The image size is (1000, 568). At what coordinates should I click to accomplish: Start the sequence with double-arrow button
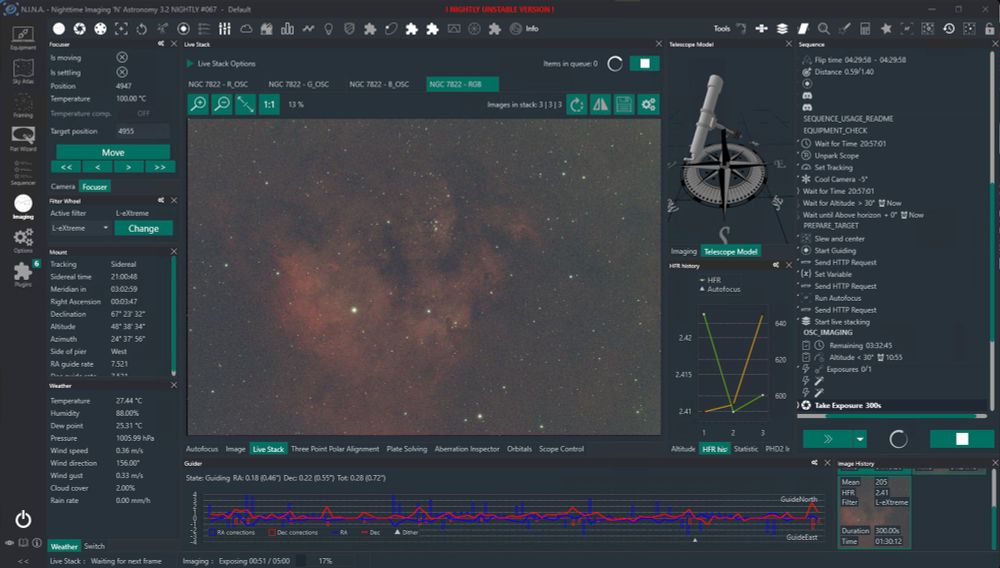[828, 439]
